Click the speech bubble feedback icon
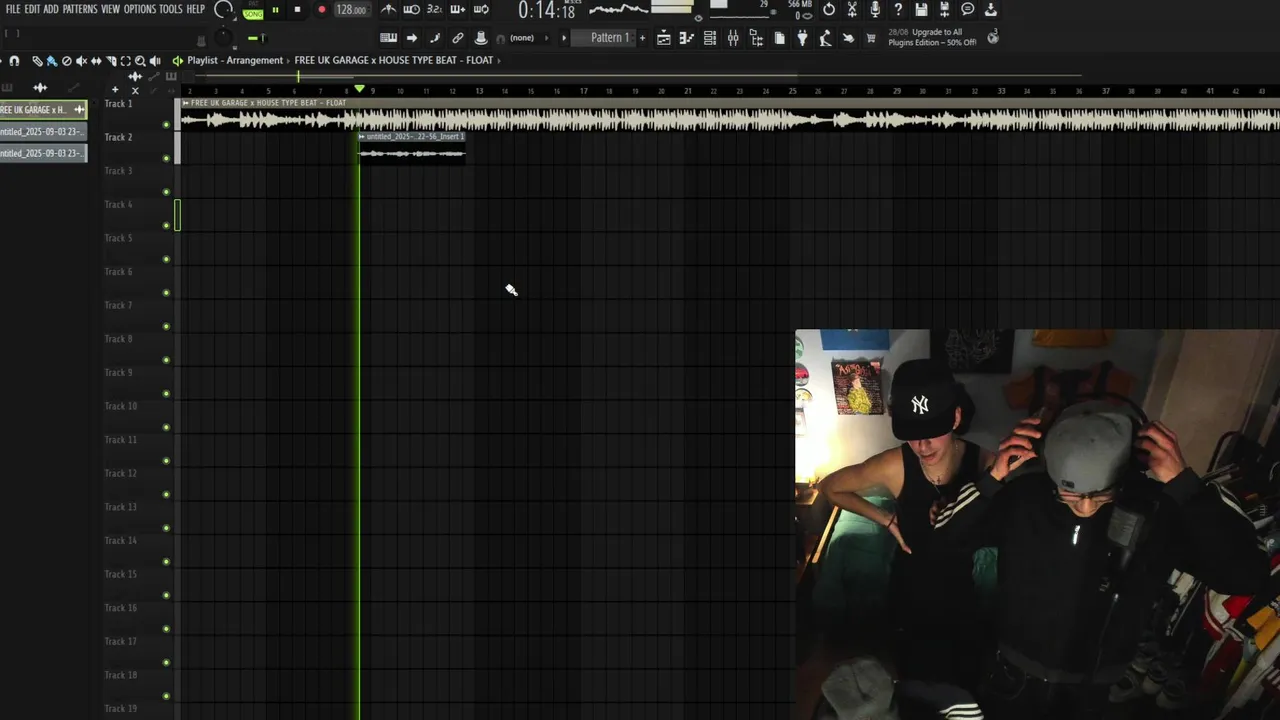 point(968,10)
